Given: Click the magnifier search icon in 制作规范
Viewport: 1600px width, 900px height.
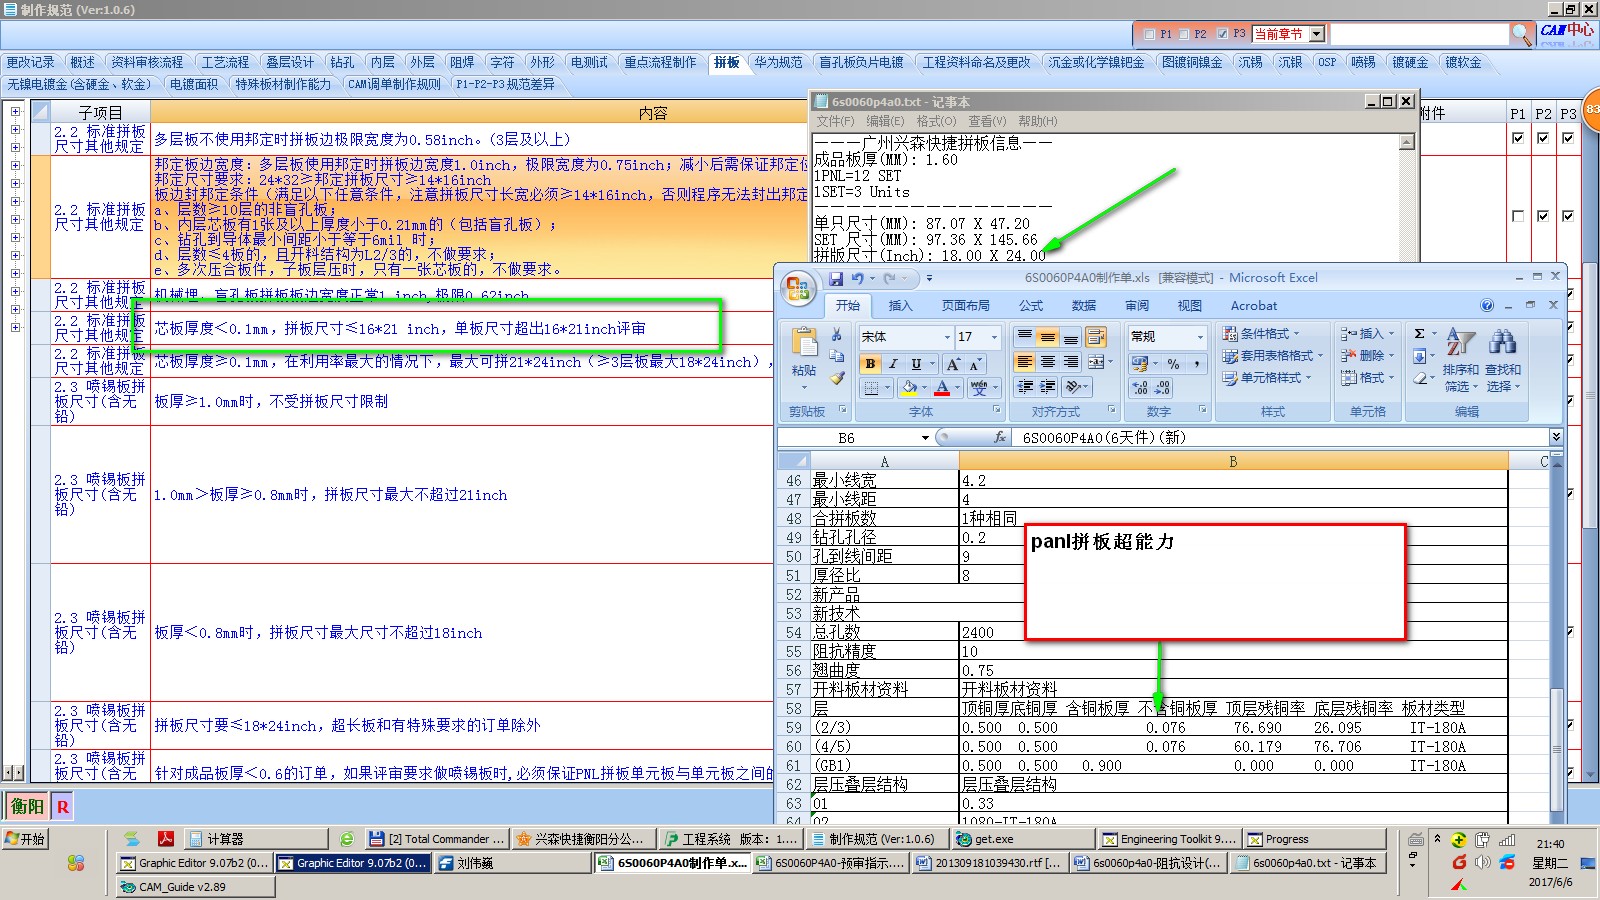Looking at the screenshot, I should tap(1521, 35).
